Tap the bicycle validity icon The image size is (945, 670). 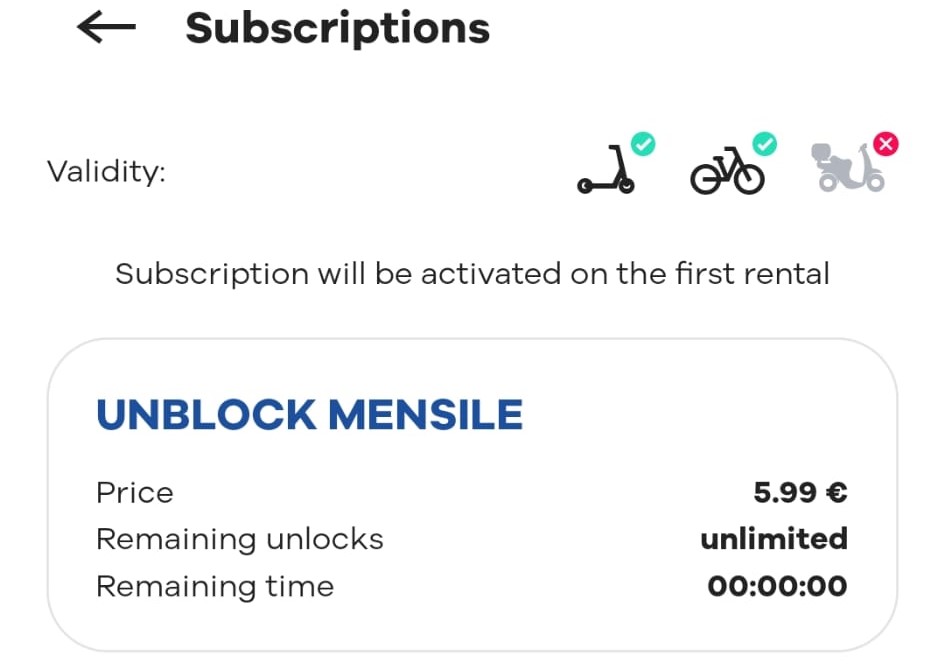click(727, 171)
